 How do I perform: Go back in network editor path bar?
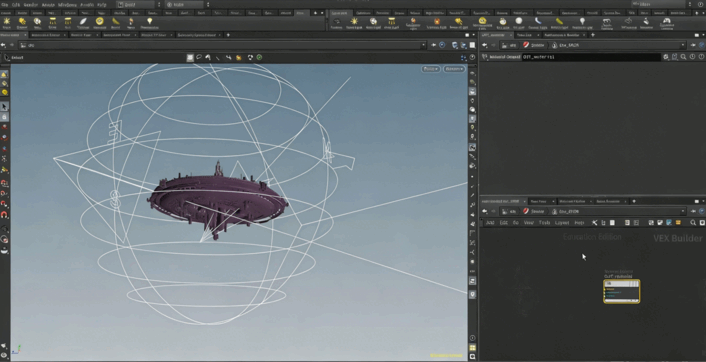tap(484, 212)
